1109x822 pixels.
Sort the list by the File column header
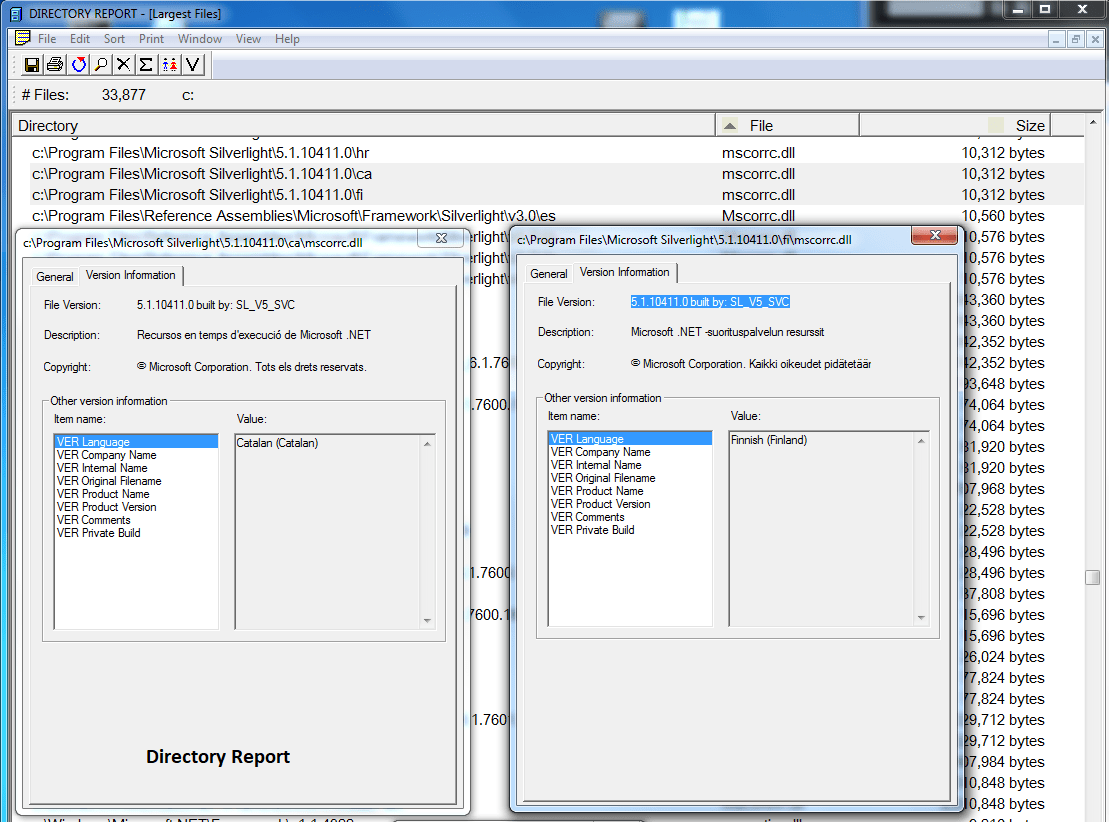pyautogui.click(x=787, y=126)
